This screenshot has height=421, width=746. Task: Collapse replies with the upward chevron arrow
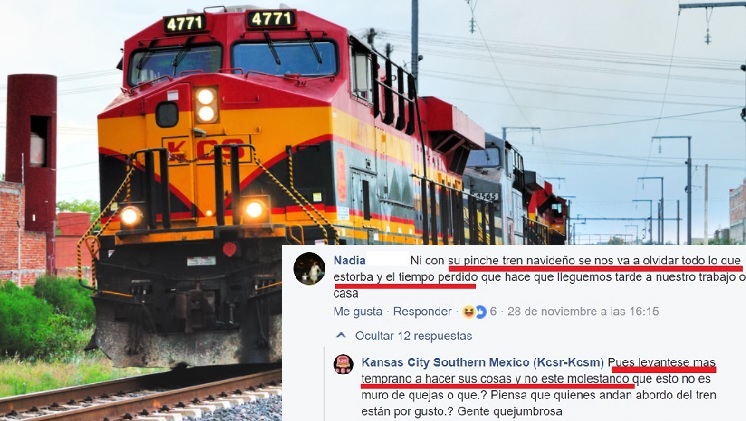coord(341,335)
